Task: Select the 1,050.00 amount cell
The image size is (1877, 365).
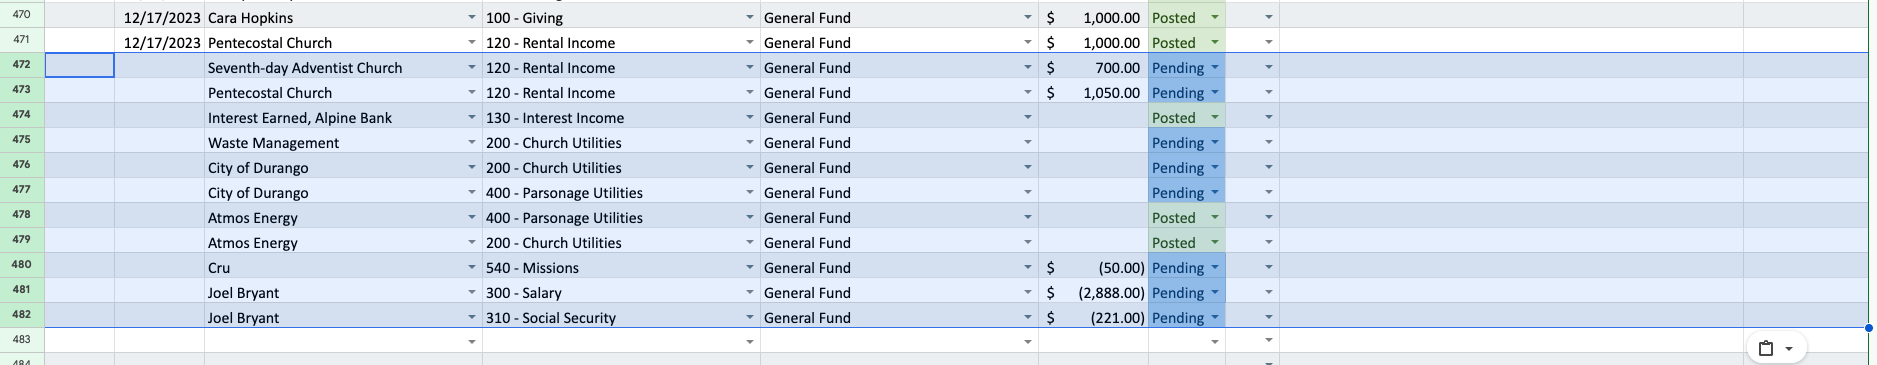Action: tap(1093, 92)
